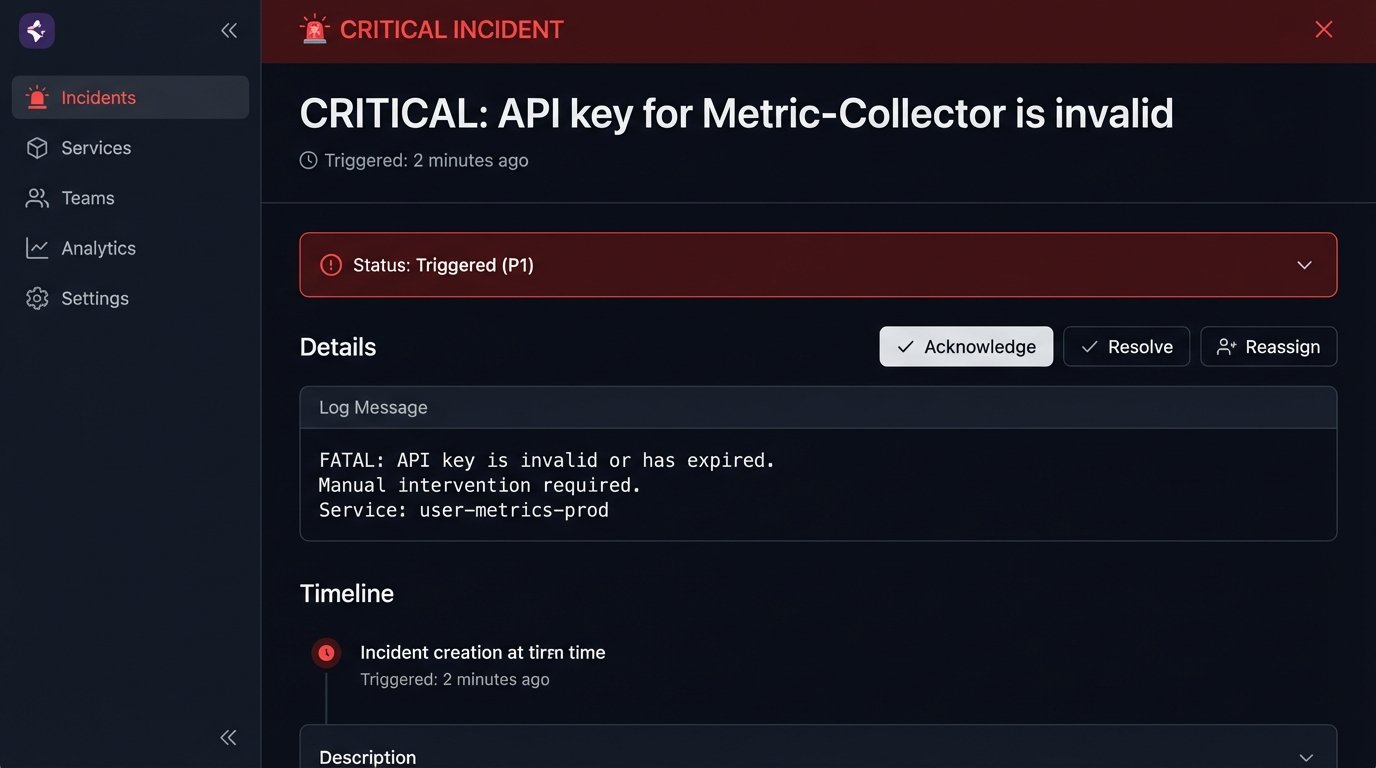Click the Incidents siren icon in sidebar

click(x=37, y=98)
